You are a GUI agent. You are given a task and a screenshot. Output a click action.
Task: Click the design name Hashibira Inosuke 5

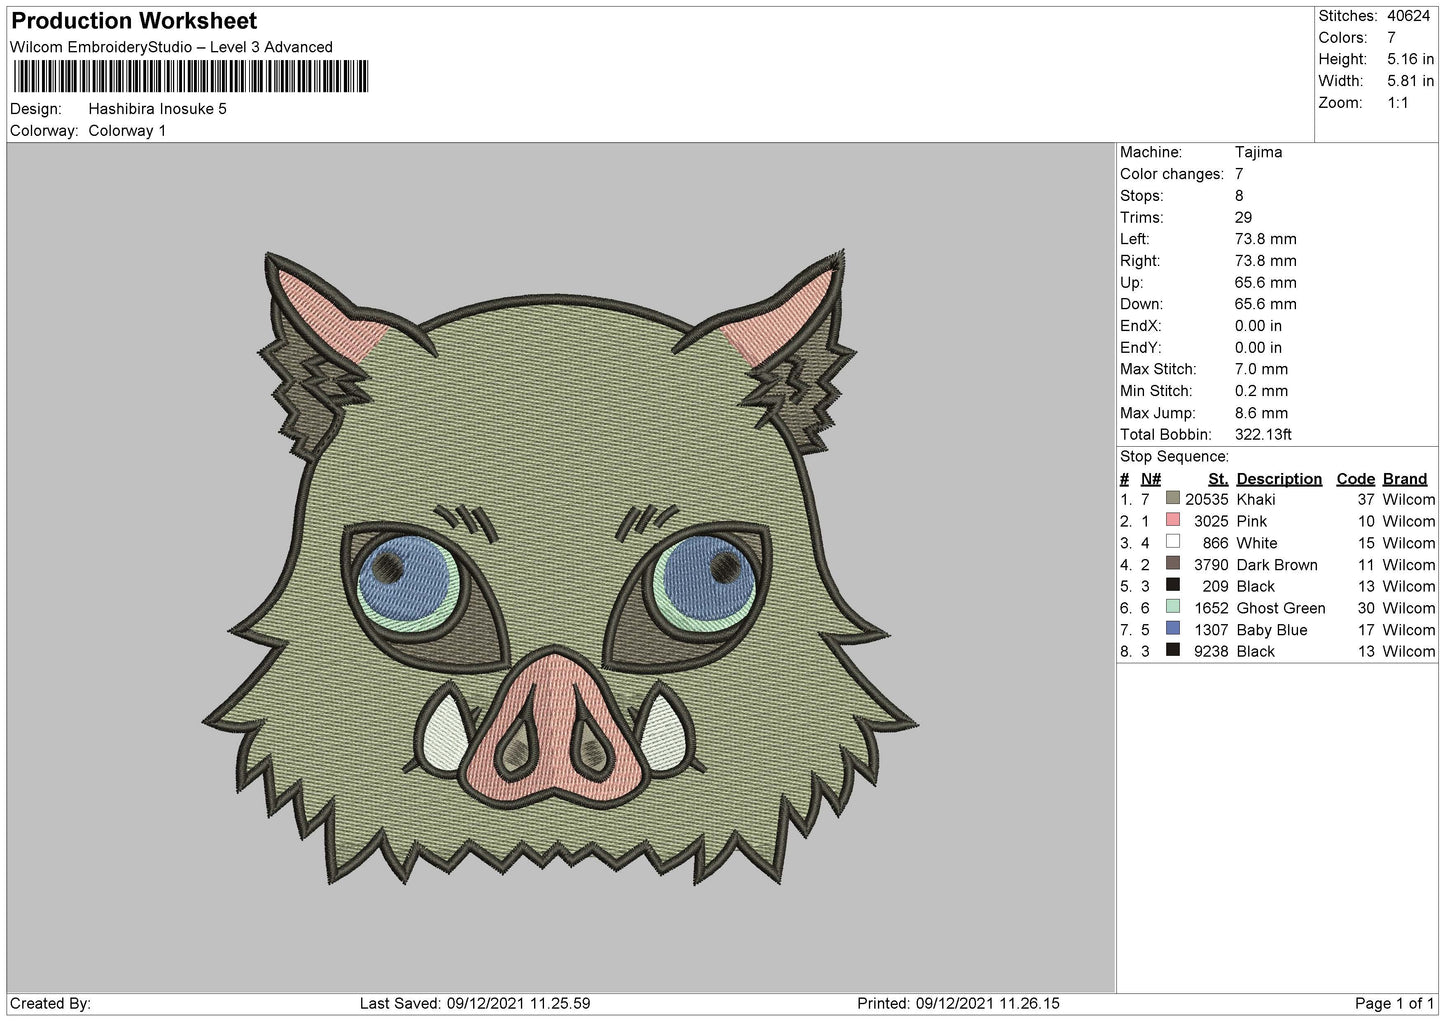pyautogui.click(x=158, y=109)
